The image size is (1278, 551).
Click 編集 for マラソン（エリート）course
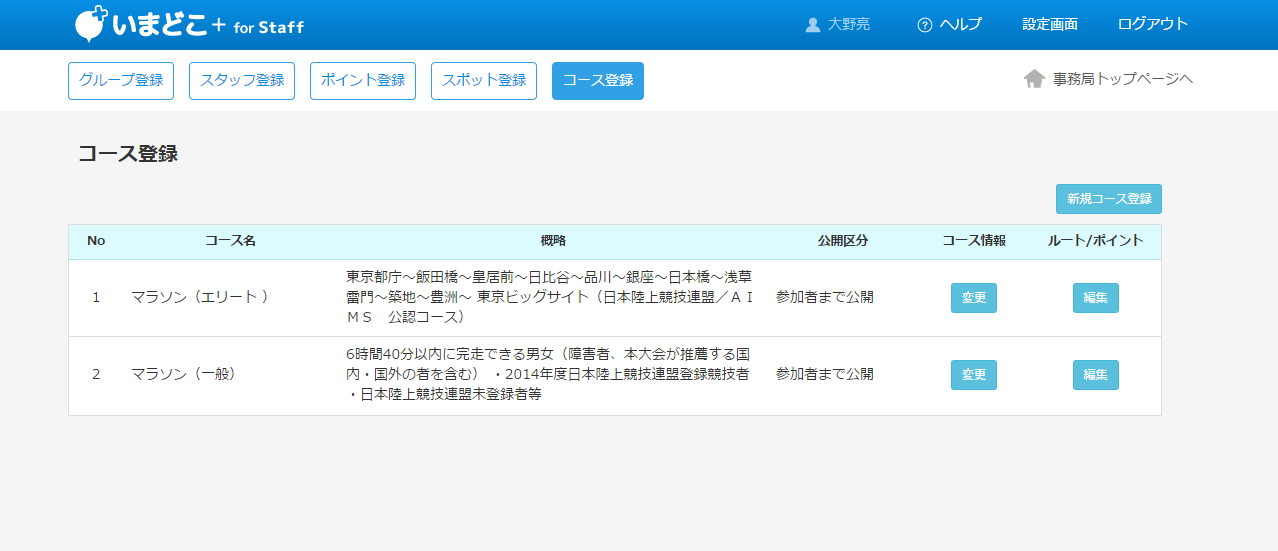(1095, 298)
